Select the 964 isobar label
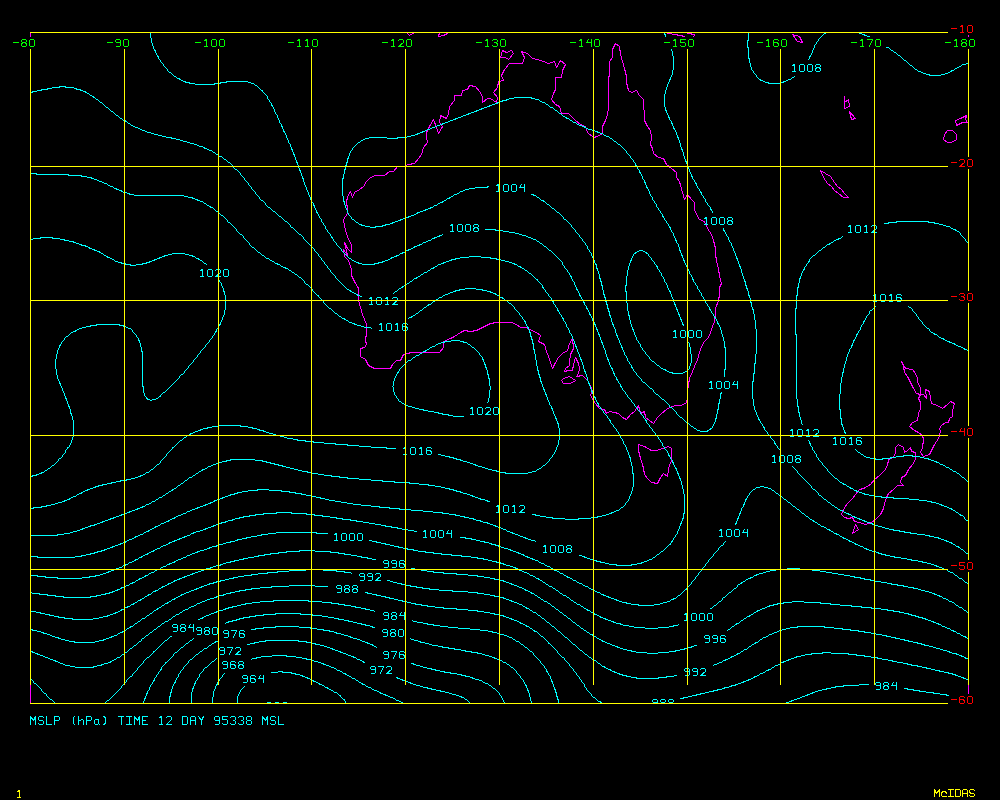The width and height of the screenshot is (1000, 800). click(253, 679)
